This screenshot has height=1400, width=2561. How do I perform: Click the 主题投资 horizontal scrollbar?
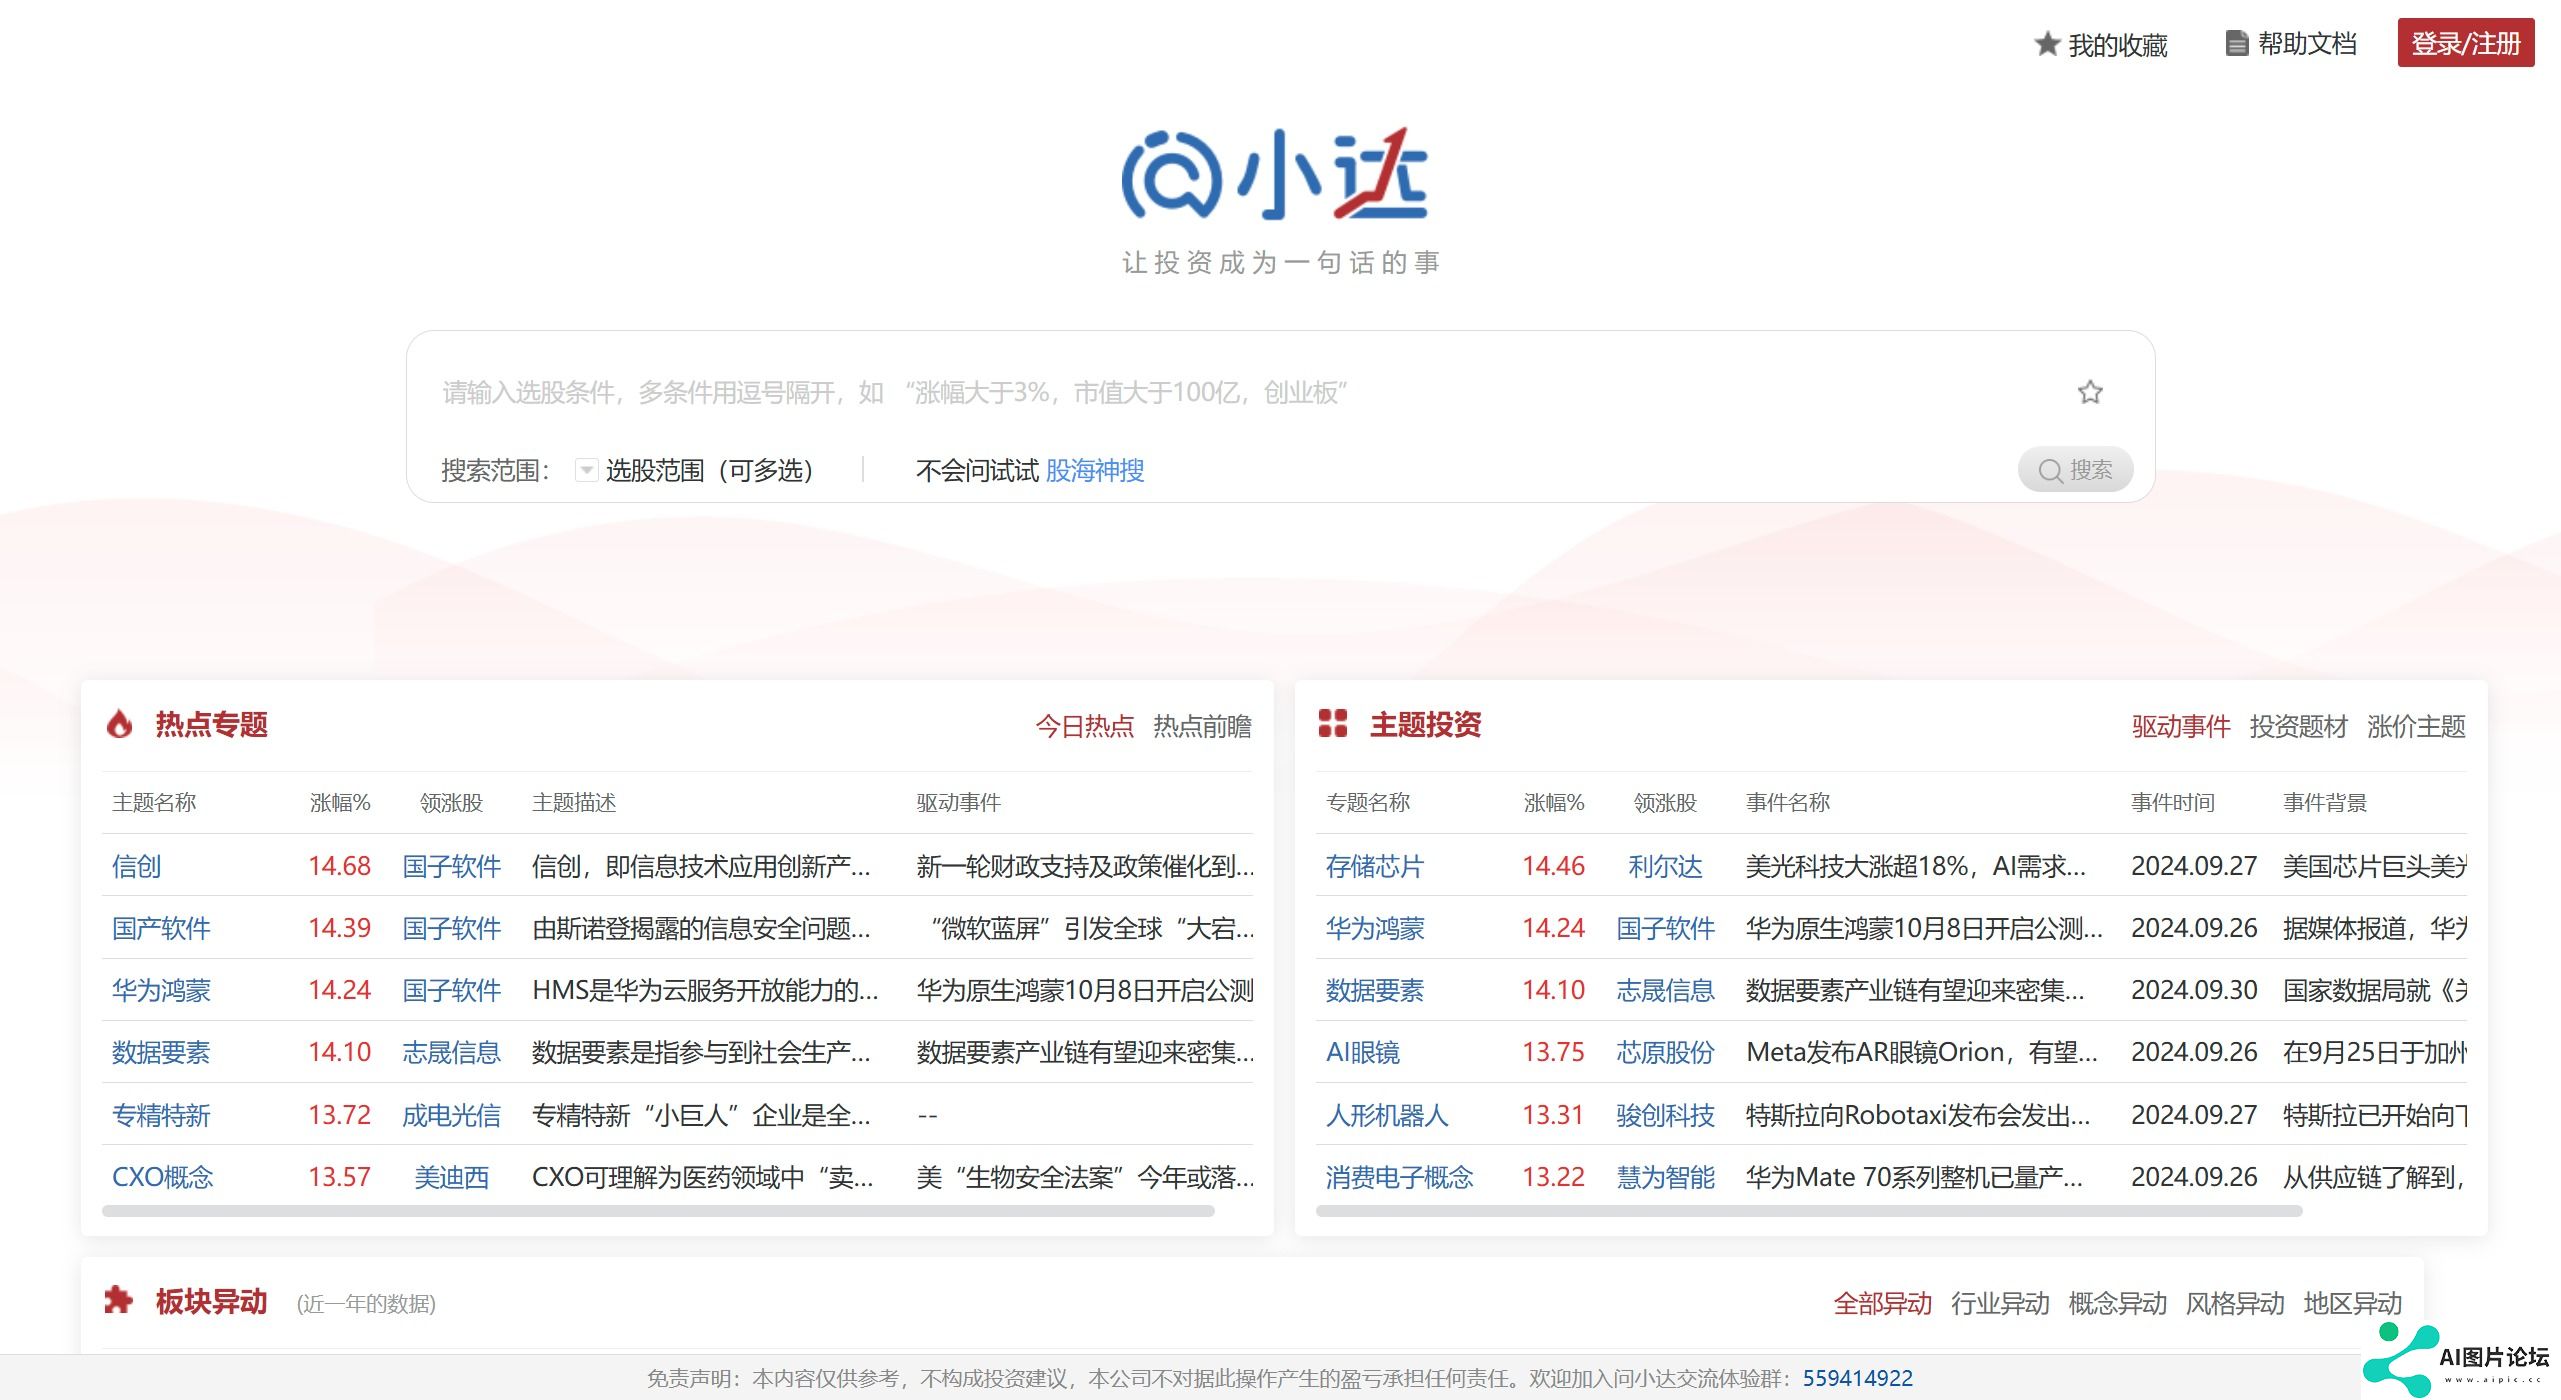click(x=1809, y=1211)
